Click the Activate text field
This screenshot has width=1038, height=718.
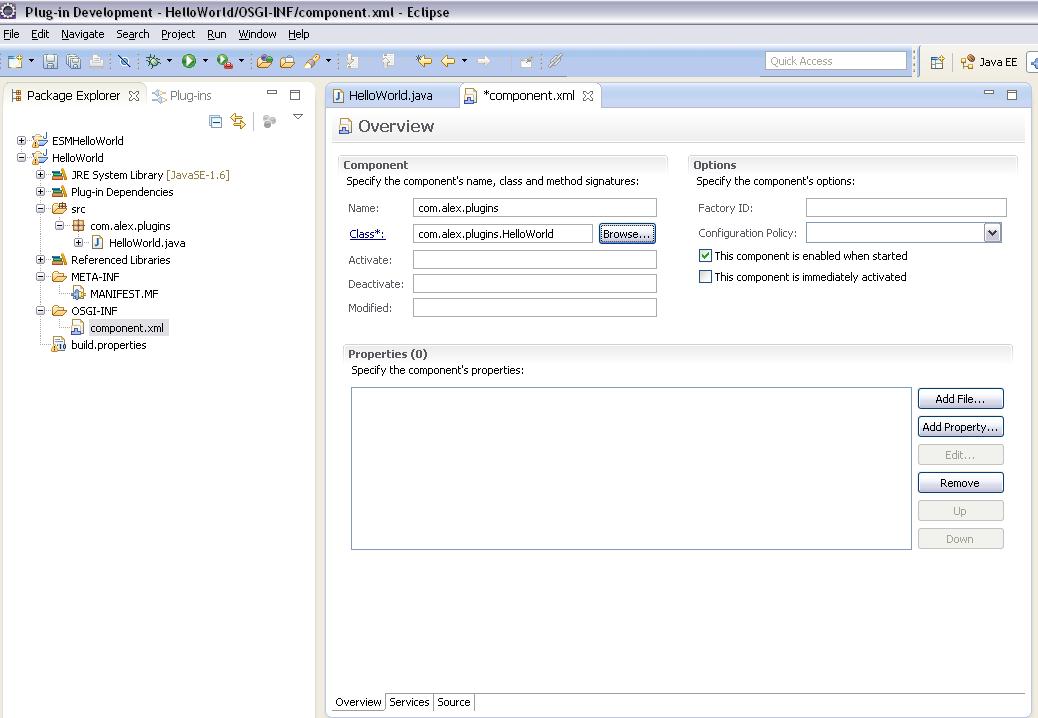point(535,259)
